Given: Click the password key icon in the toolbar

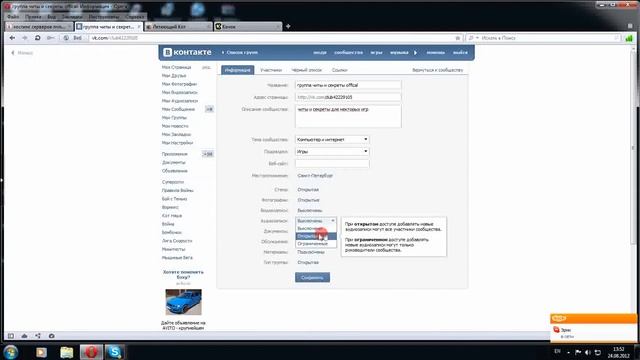Looking at the screenshot, I should tap(51, 38).
